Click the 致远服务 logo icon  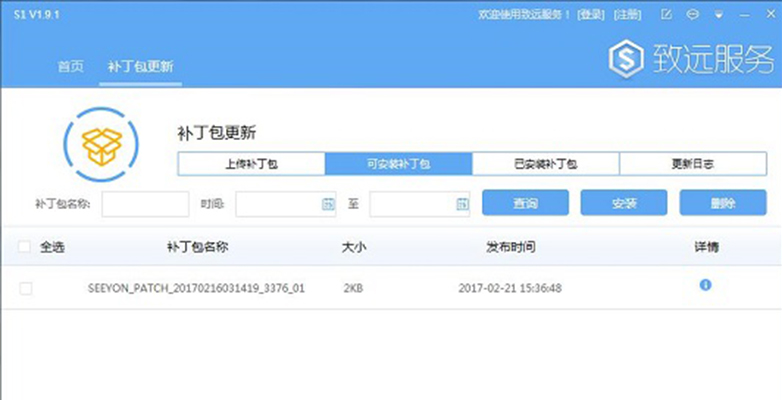[x=626, y=59]
